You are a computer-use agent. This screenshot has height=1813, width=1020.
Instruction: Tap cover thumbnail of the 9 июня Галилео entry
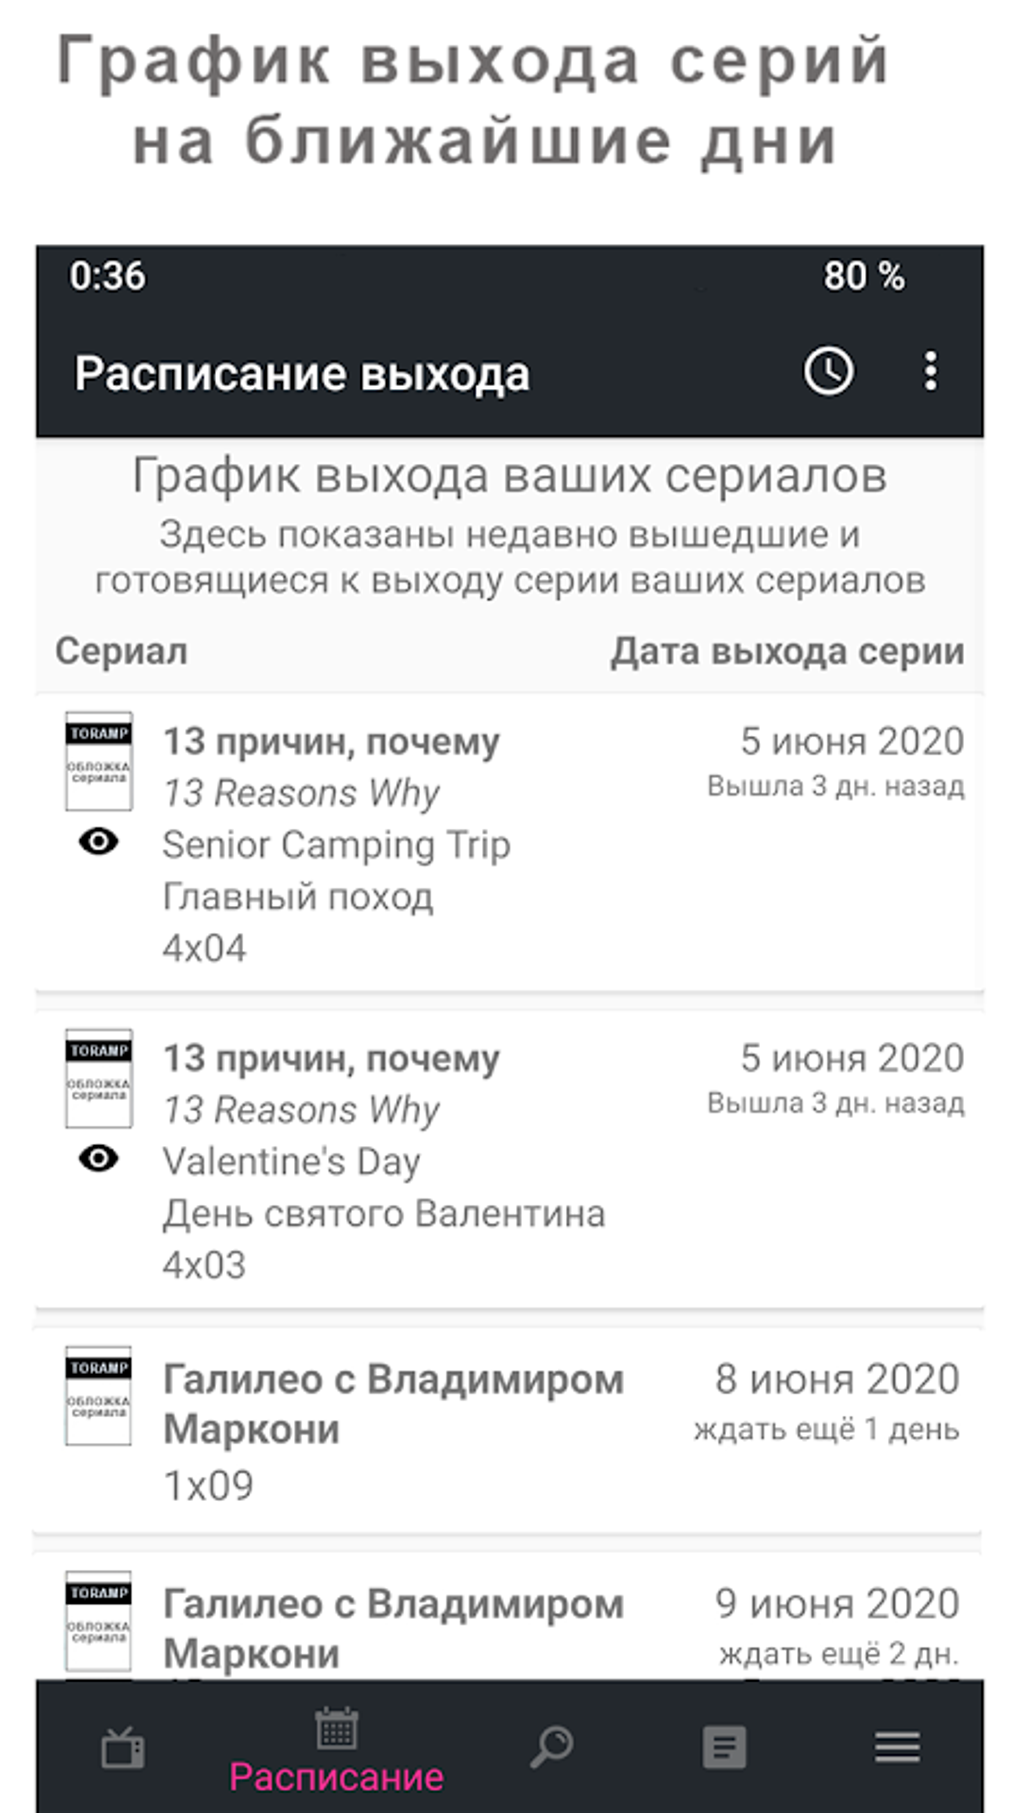98,1620
